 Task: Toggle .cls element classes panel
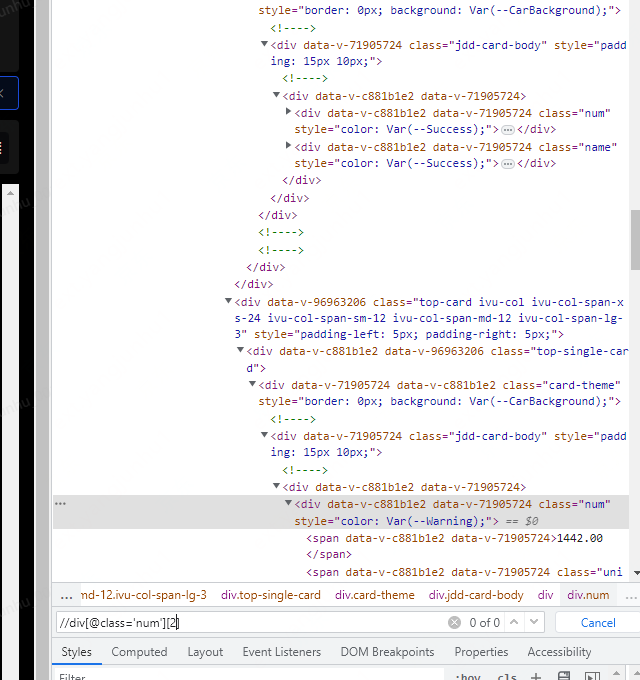point(507,677)
